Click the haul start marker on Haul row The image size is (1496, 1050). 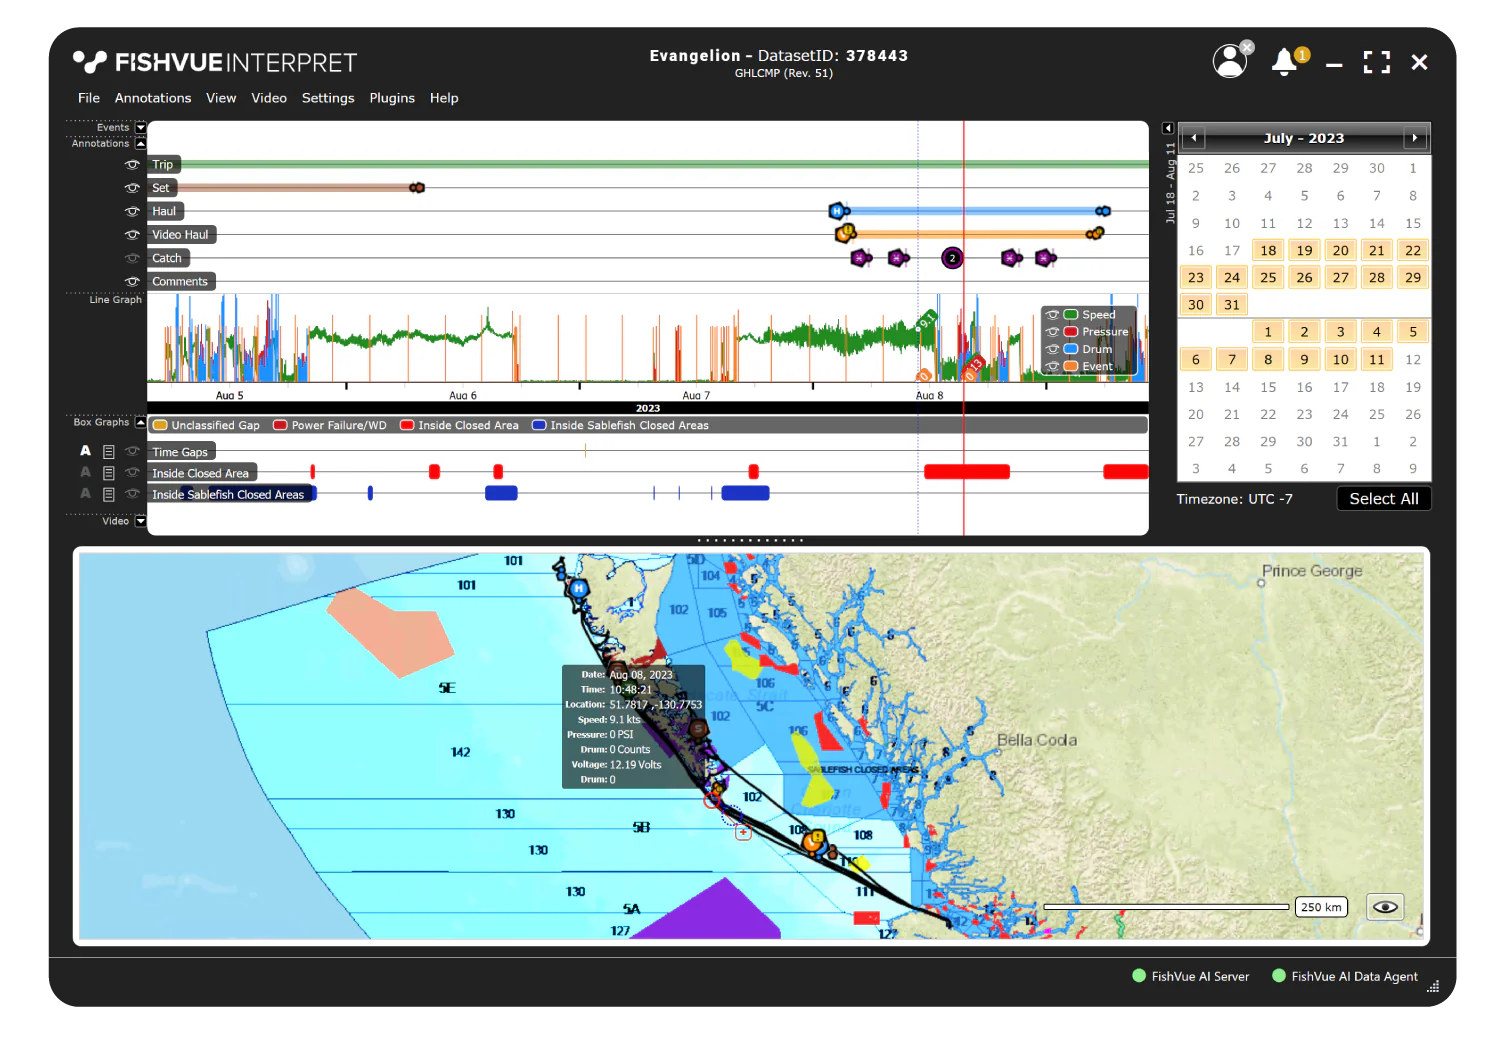click(837, 211)
